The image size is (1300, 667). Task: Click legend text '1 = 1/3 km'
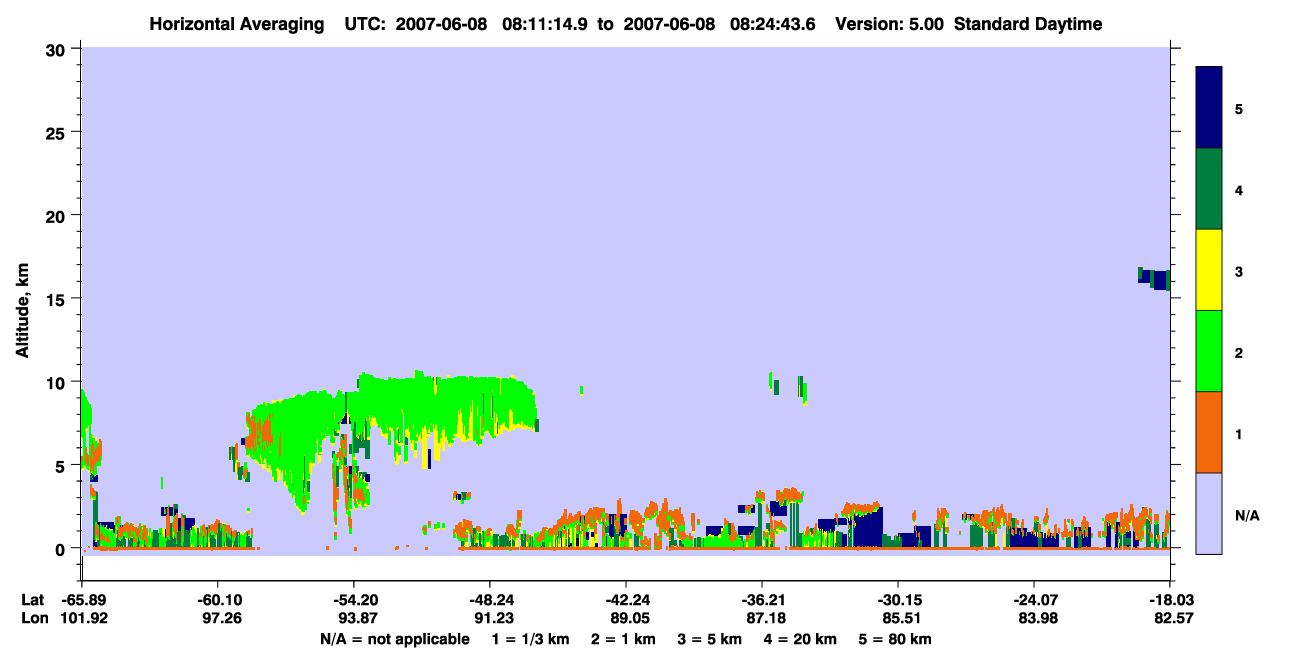[x=531, y=639]
